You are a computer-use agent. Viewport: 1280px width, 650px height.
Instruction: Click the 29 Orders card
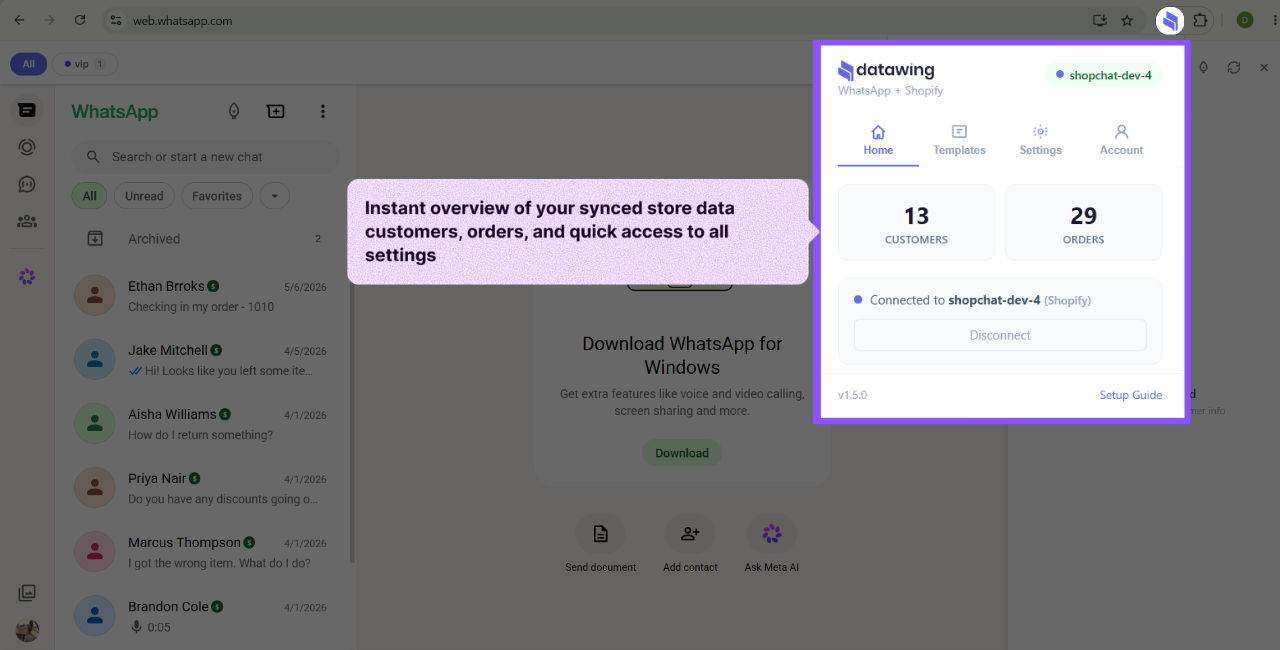tap(1083, 223)
